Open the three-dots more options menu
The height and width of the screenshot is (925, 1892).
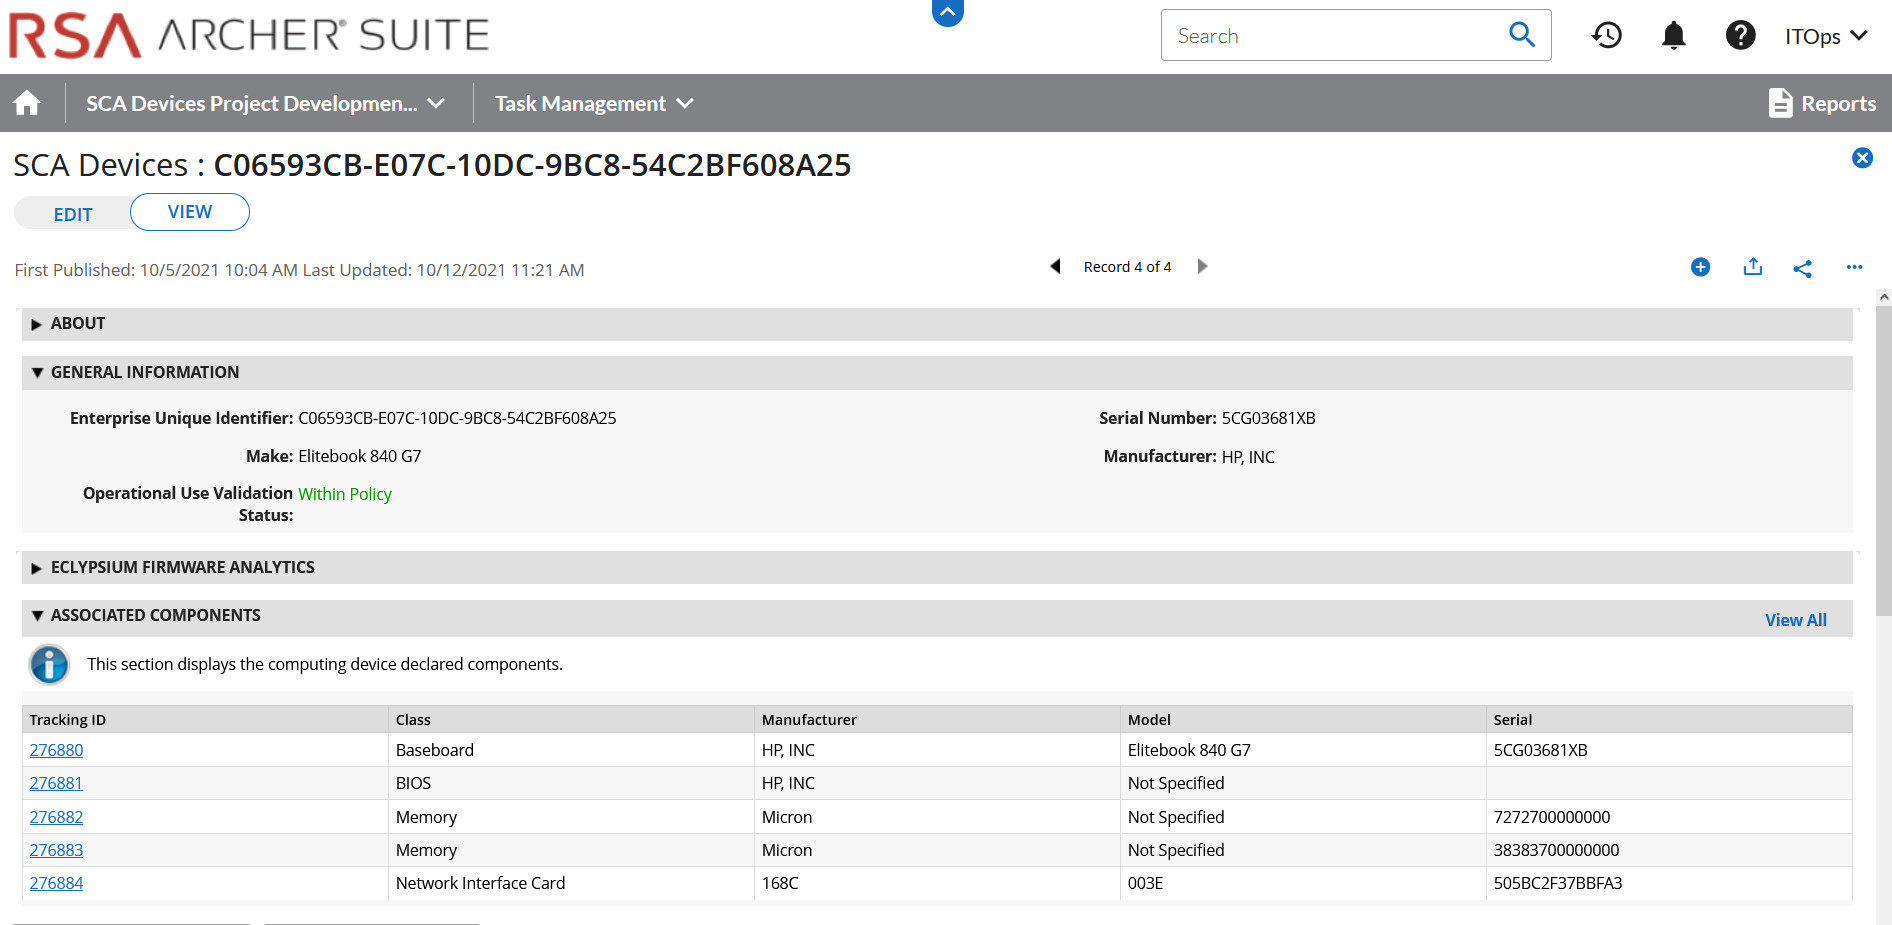coord(1854,267)
